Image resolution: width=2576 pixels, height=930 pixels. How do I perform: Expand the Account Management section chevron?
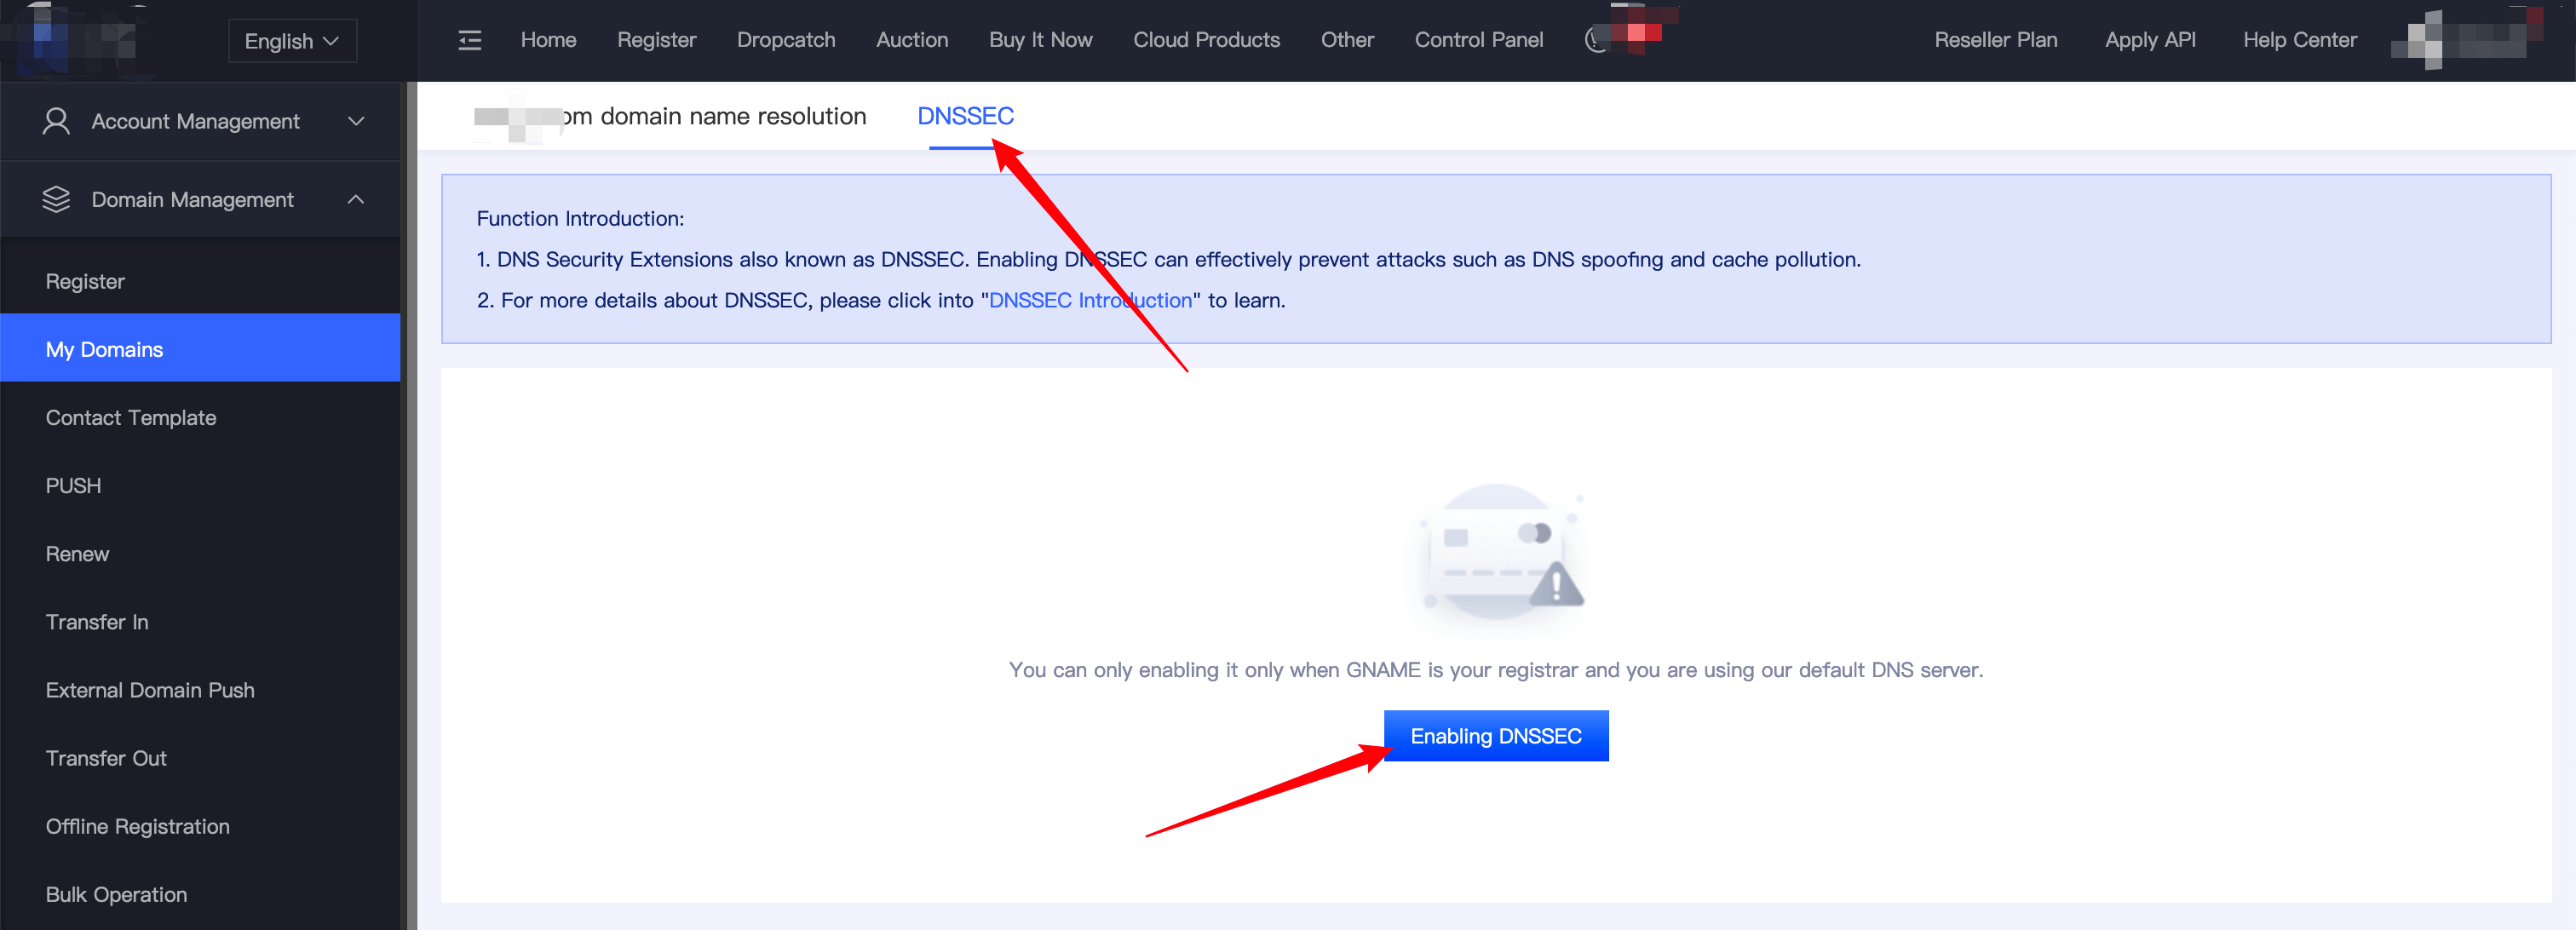[356, 121]
